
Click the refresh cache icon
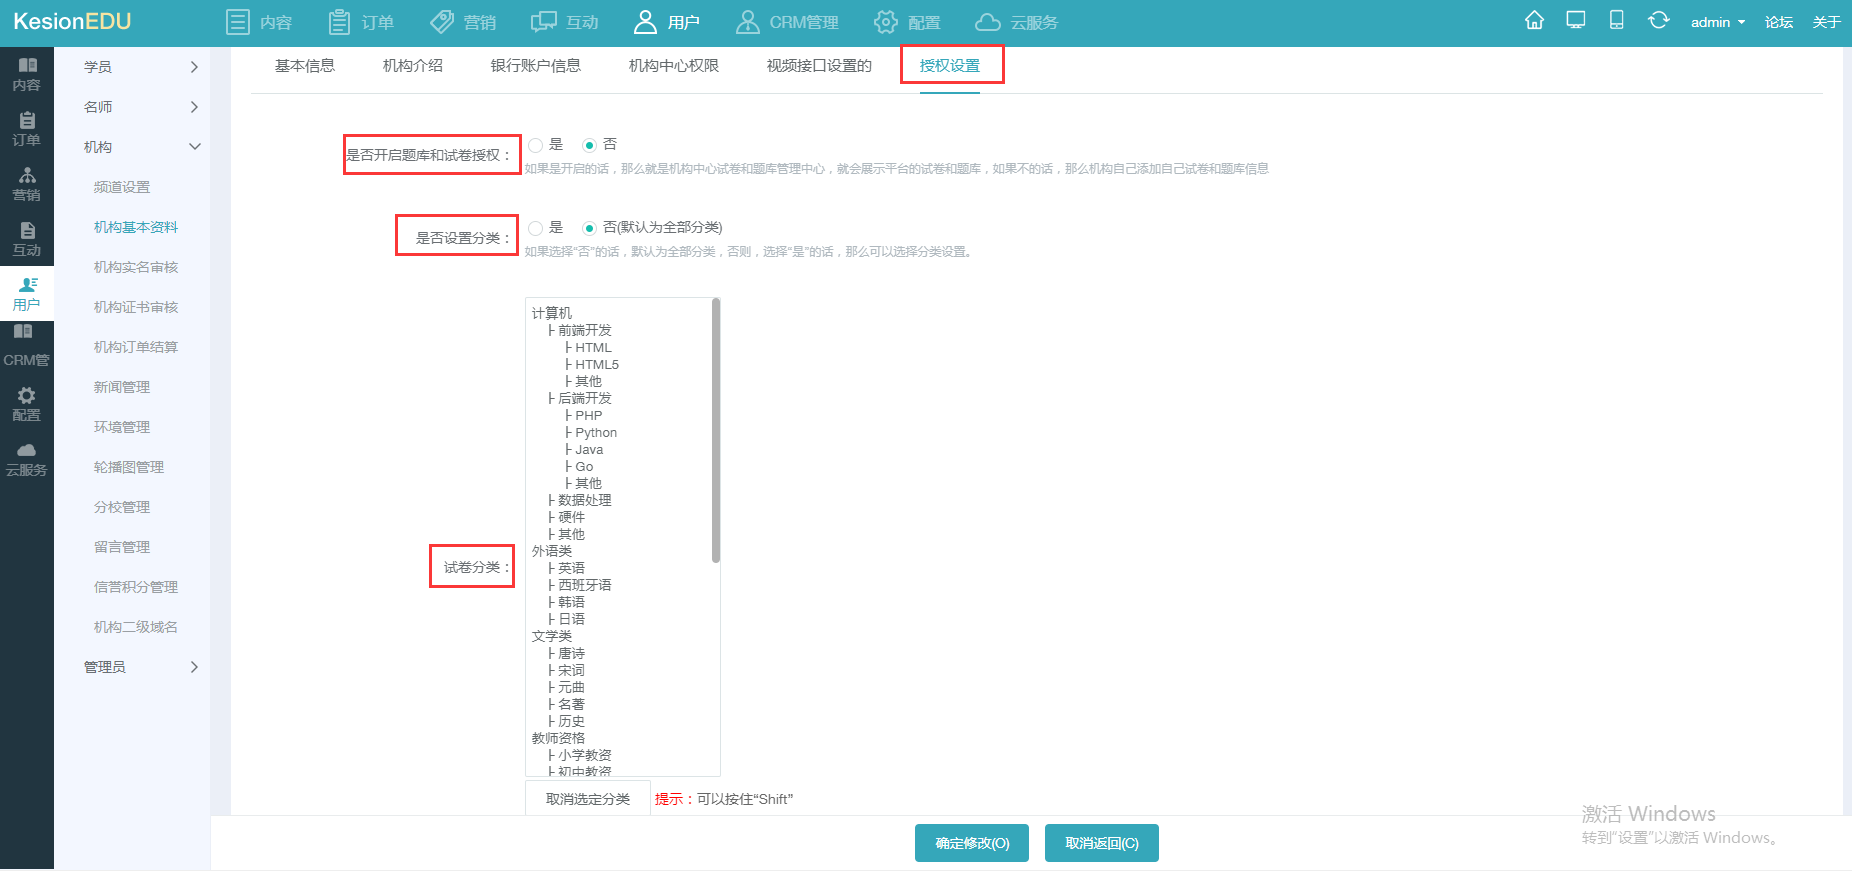(1658, 21)
